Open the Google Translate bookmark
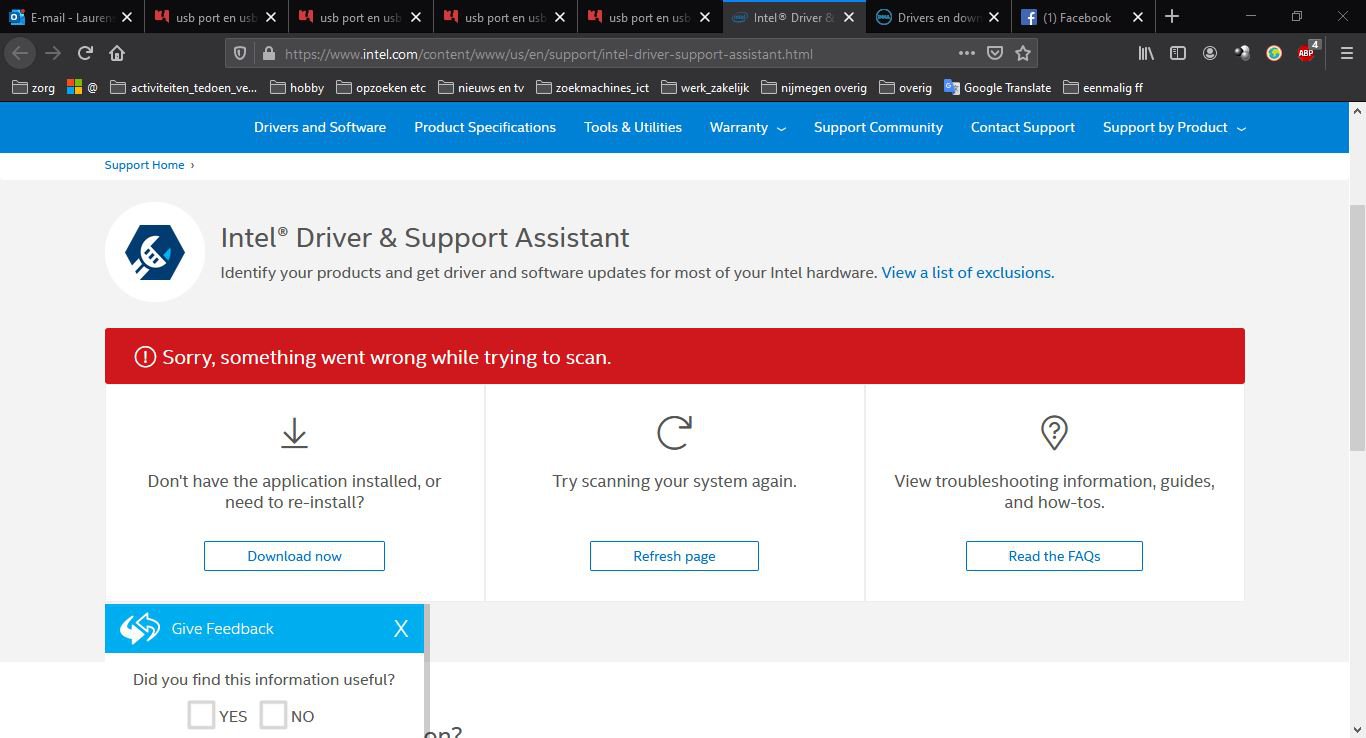 [x=997, y=87]
